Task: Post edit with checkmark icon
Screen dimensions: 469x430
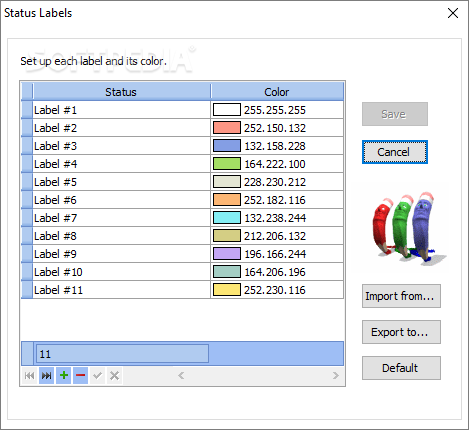Action: pos(97,376)
